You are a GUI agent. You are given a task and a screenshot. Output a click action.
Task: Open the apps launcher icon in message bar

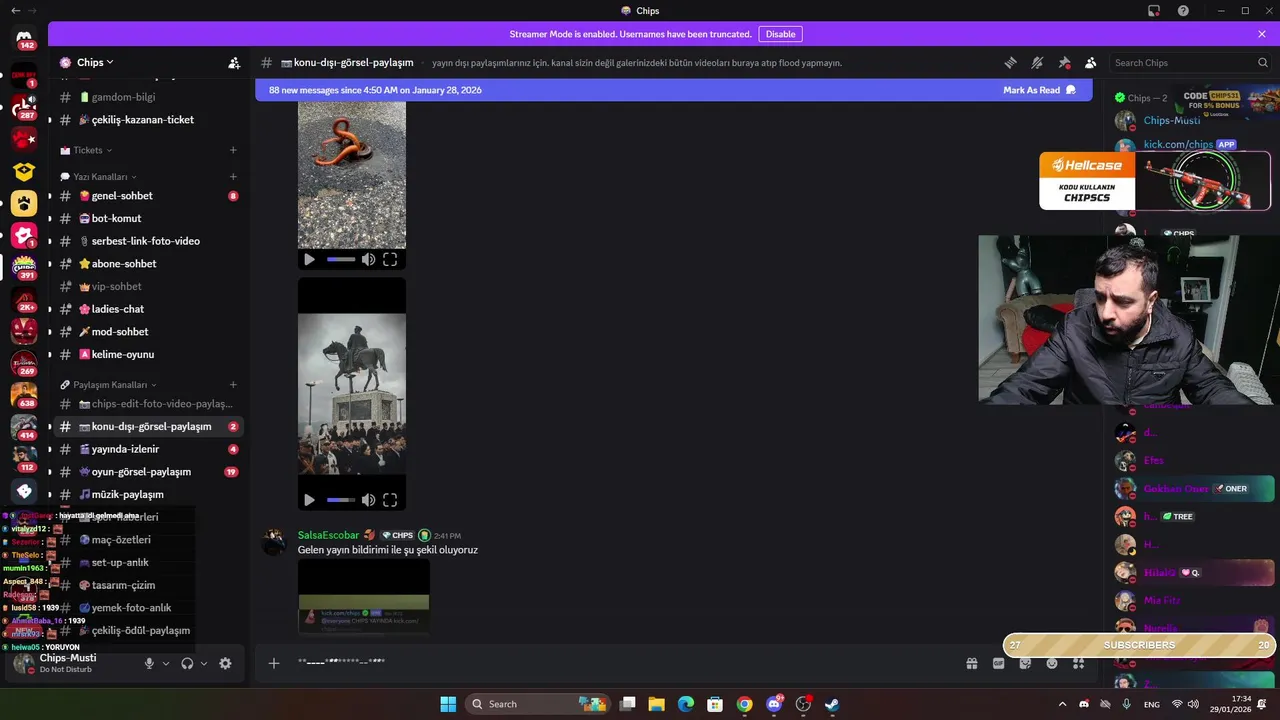click(1078, 663)
